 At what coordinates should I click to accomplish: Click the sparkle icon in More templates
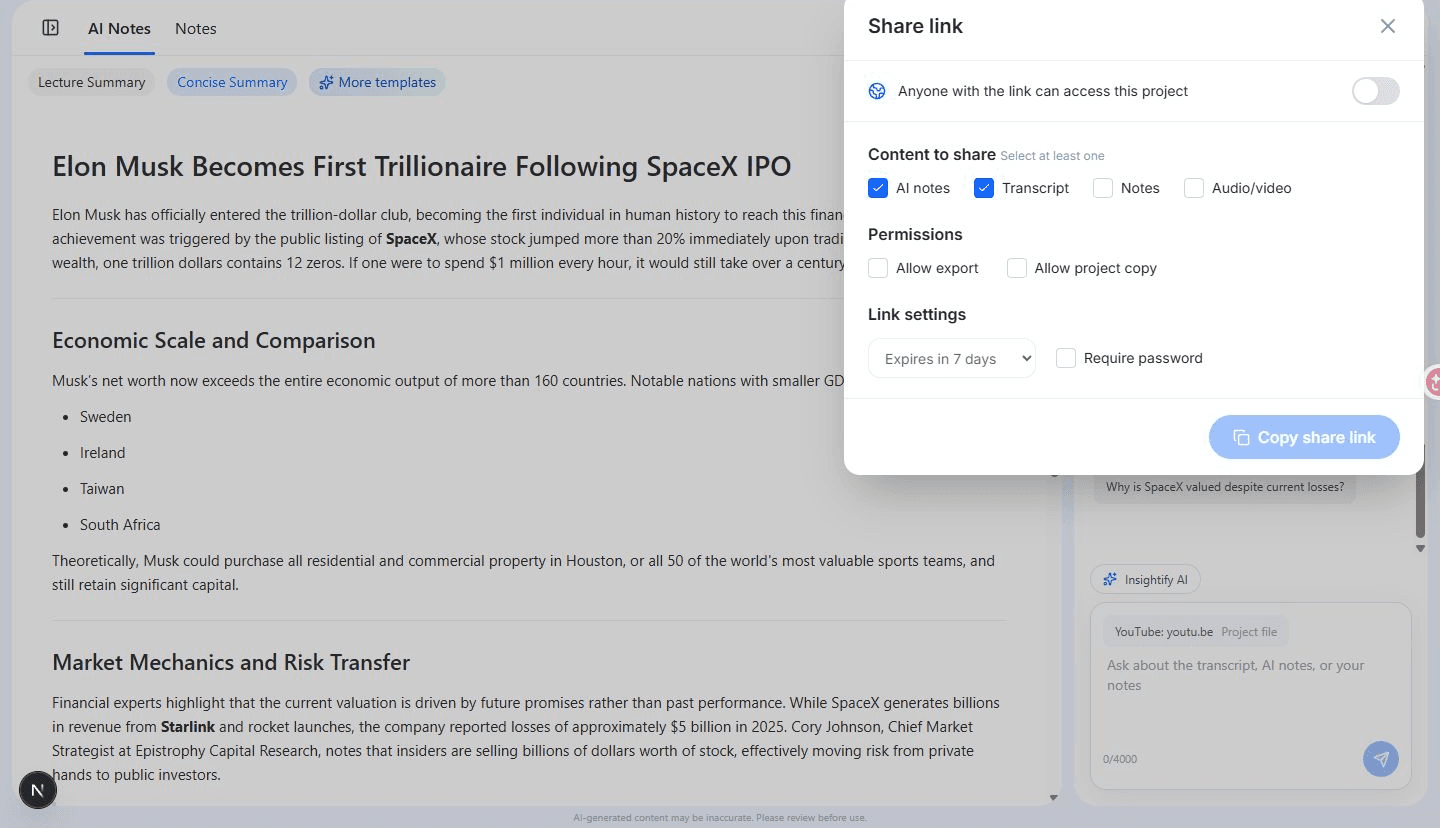pos(326,82)
